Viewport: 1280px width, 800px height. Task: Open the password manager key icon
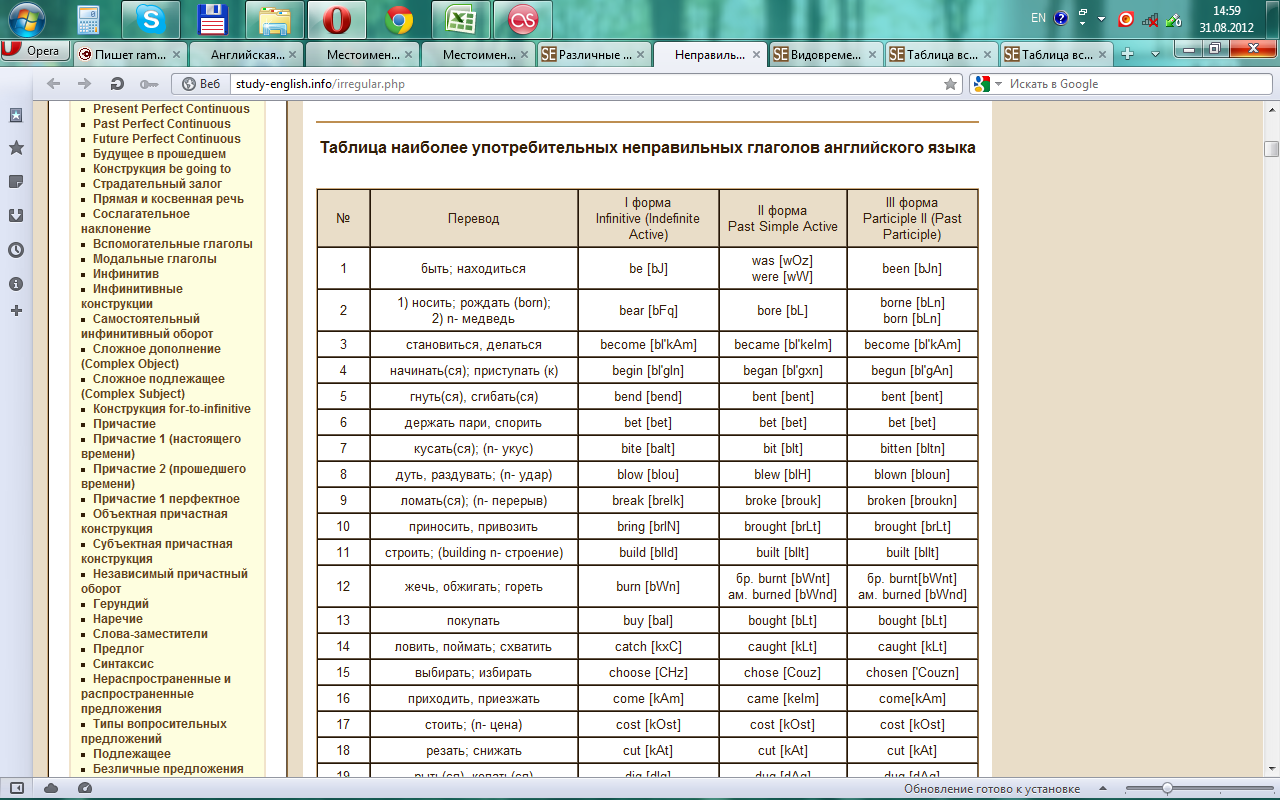pyautogui.click(x=148, y=84)
